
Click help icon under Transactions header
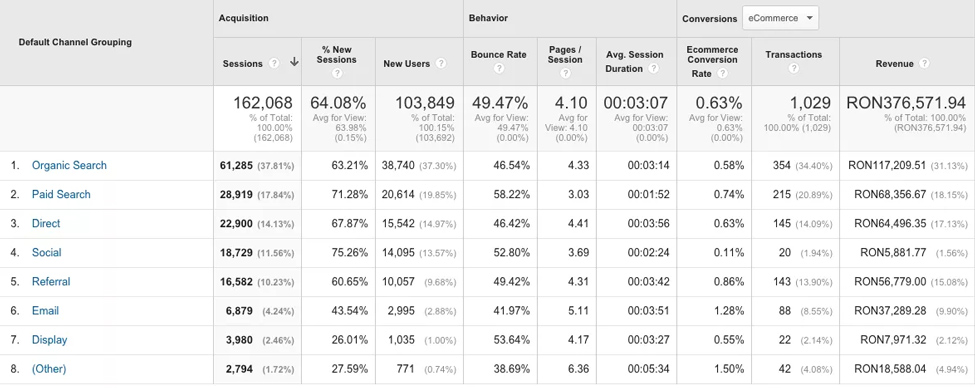(793, 68)
